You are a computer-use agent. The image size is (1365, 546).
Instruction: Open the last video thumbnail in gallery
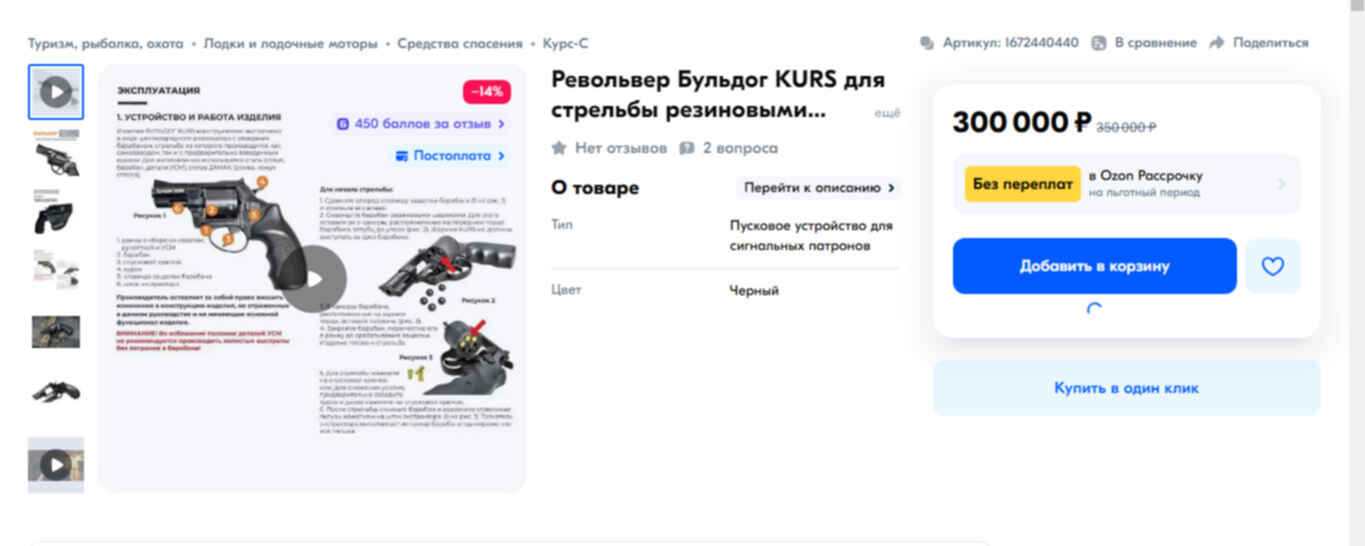click(56, 464)
